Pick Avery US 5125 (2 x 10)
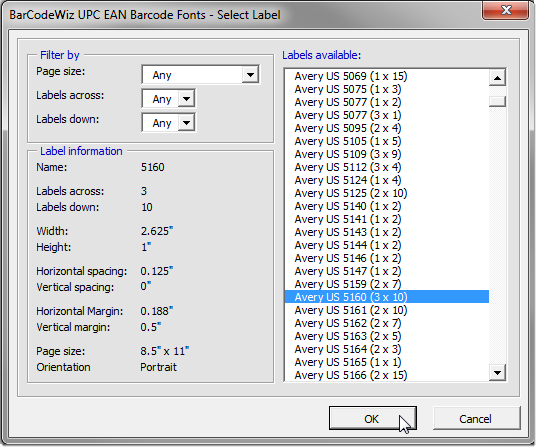The image size is (538, 448). click(x=351, y=193)
